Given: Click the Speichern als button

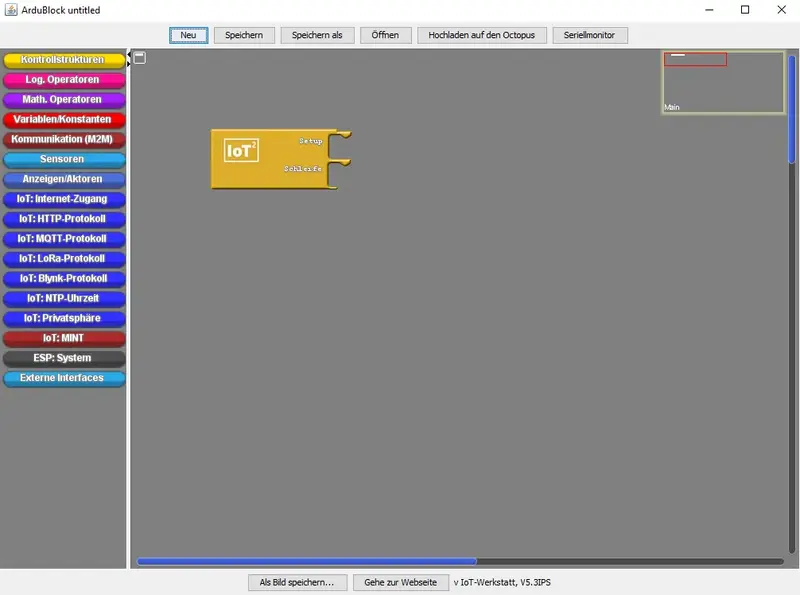Looking at the screenshot, I should [x=317, y=35].
